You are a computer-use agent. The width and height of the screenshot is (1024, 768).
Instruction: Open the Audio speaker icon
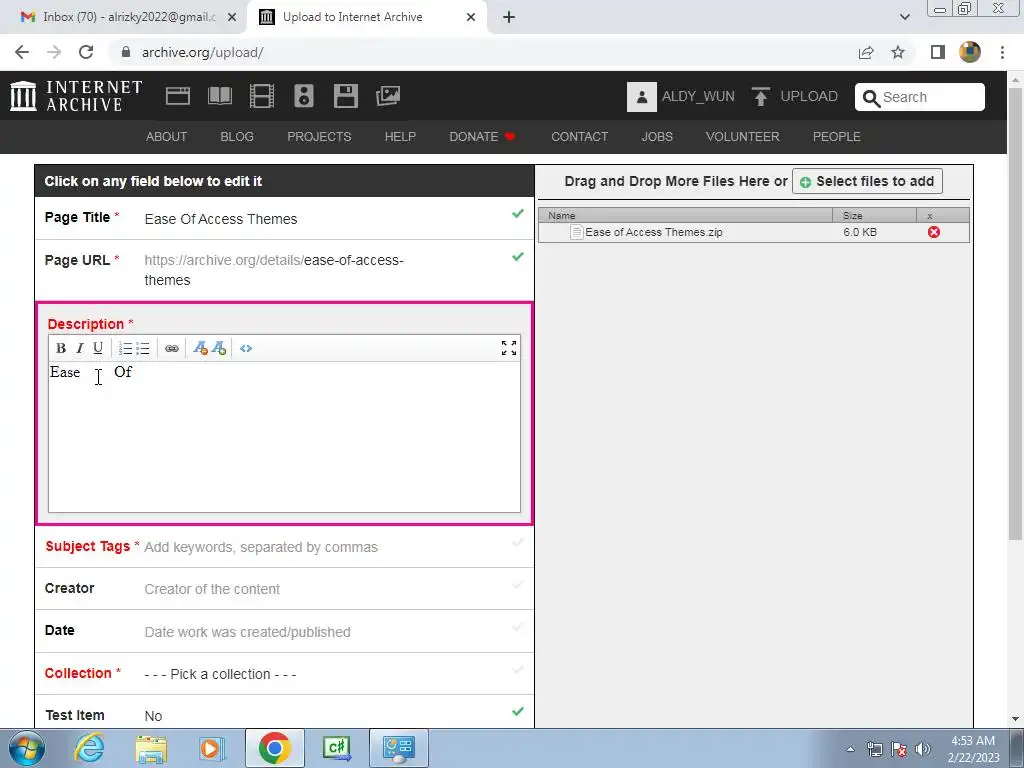point(304,96)
